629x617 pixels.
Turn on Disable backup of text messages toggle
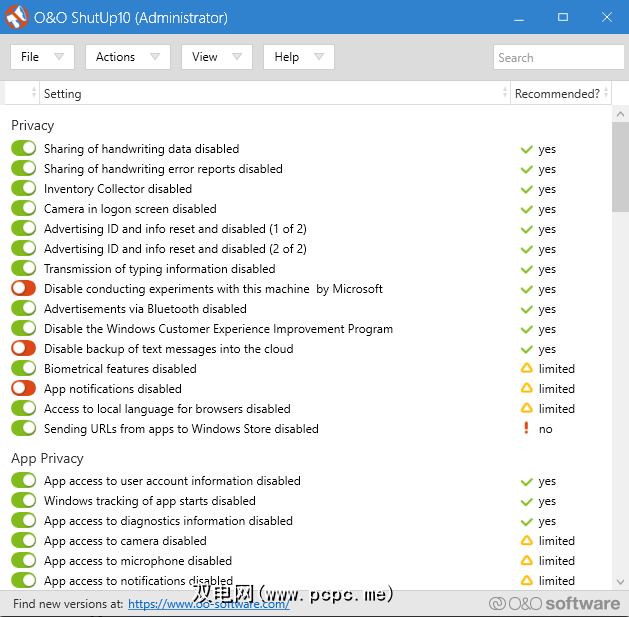(23, 349)
